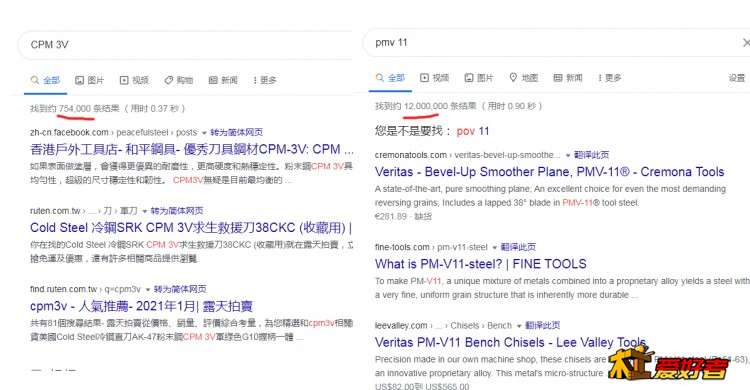
Task: Clear the pmv 11 search box
Action: click(746, 43)
